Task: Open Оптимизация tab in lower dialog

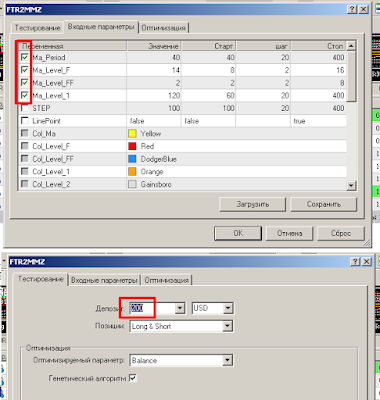Action: point(166,280)
